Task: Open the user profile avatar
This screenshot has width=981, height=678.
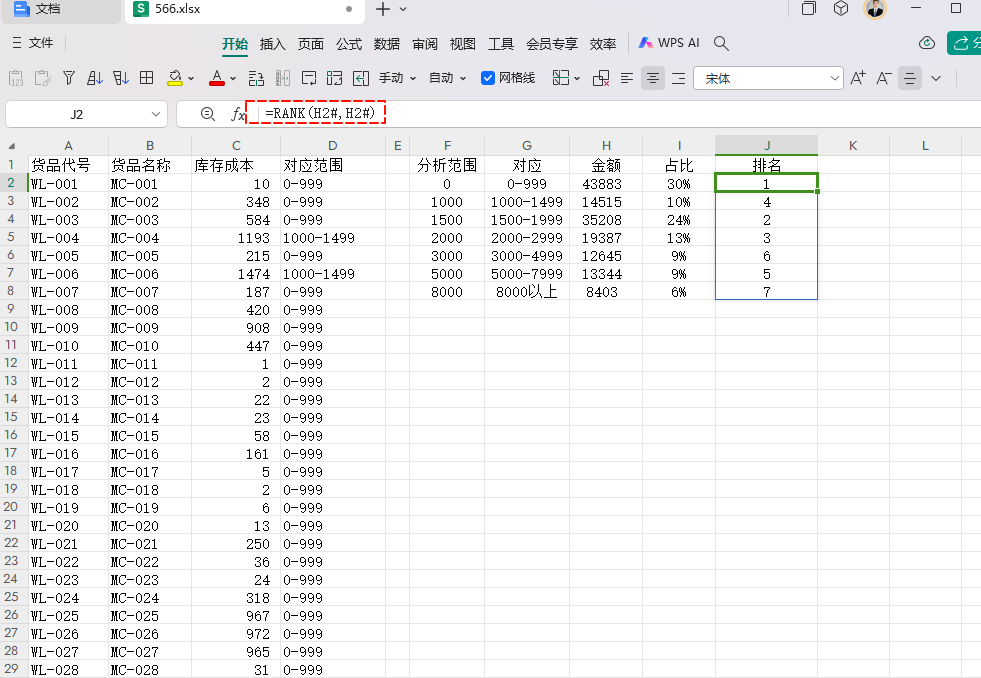Action: click(875, 9)
